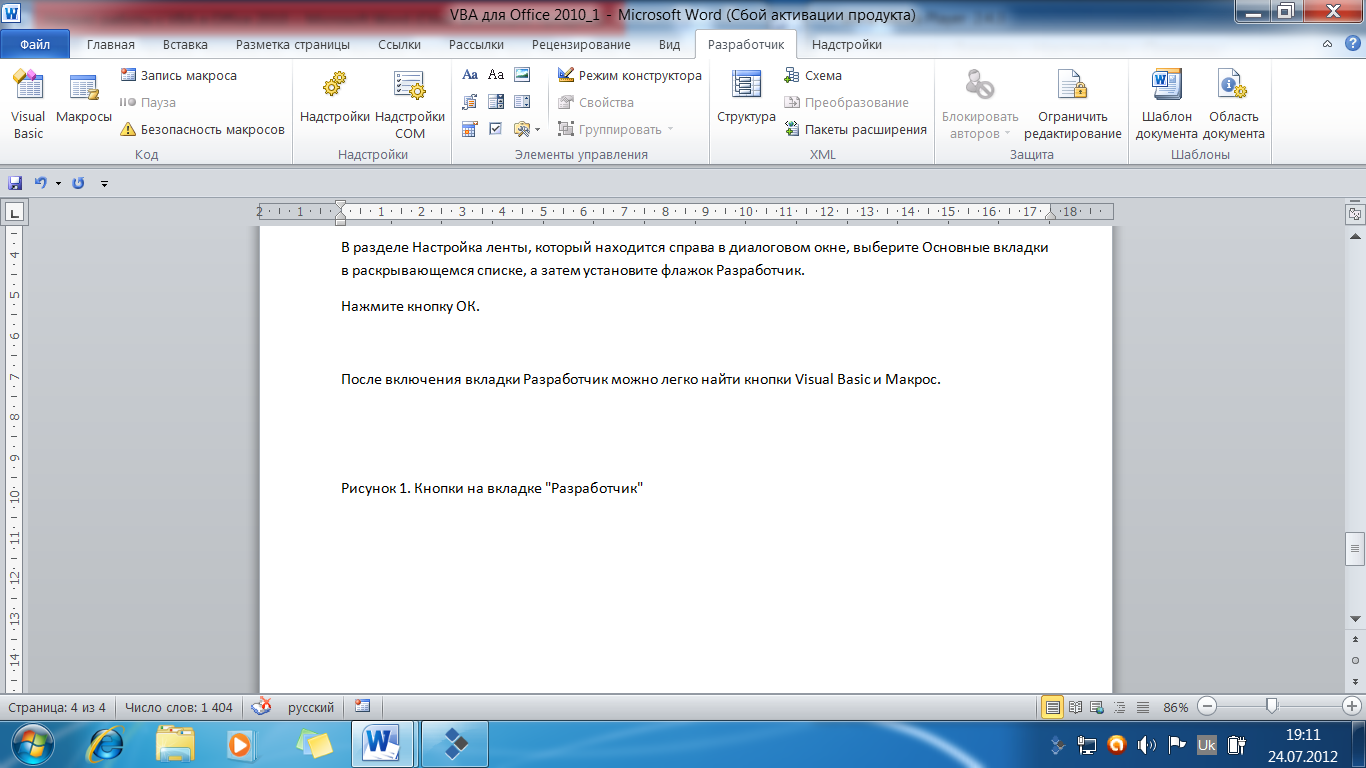
Task: Insert plain text content control (black Aa)
Action: click(496, 75)
